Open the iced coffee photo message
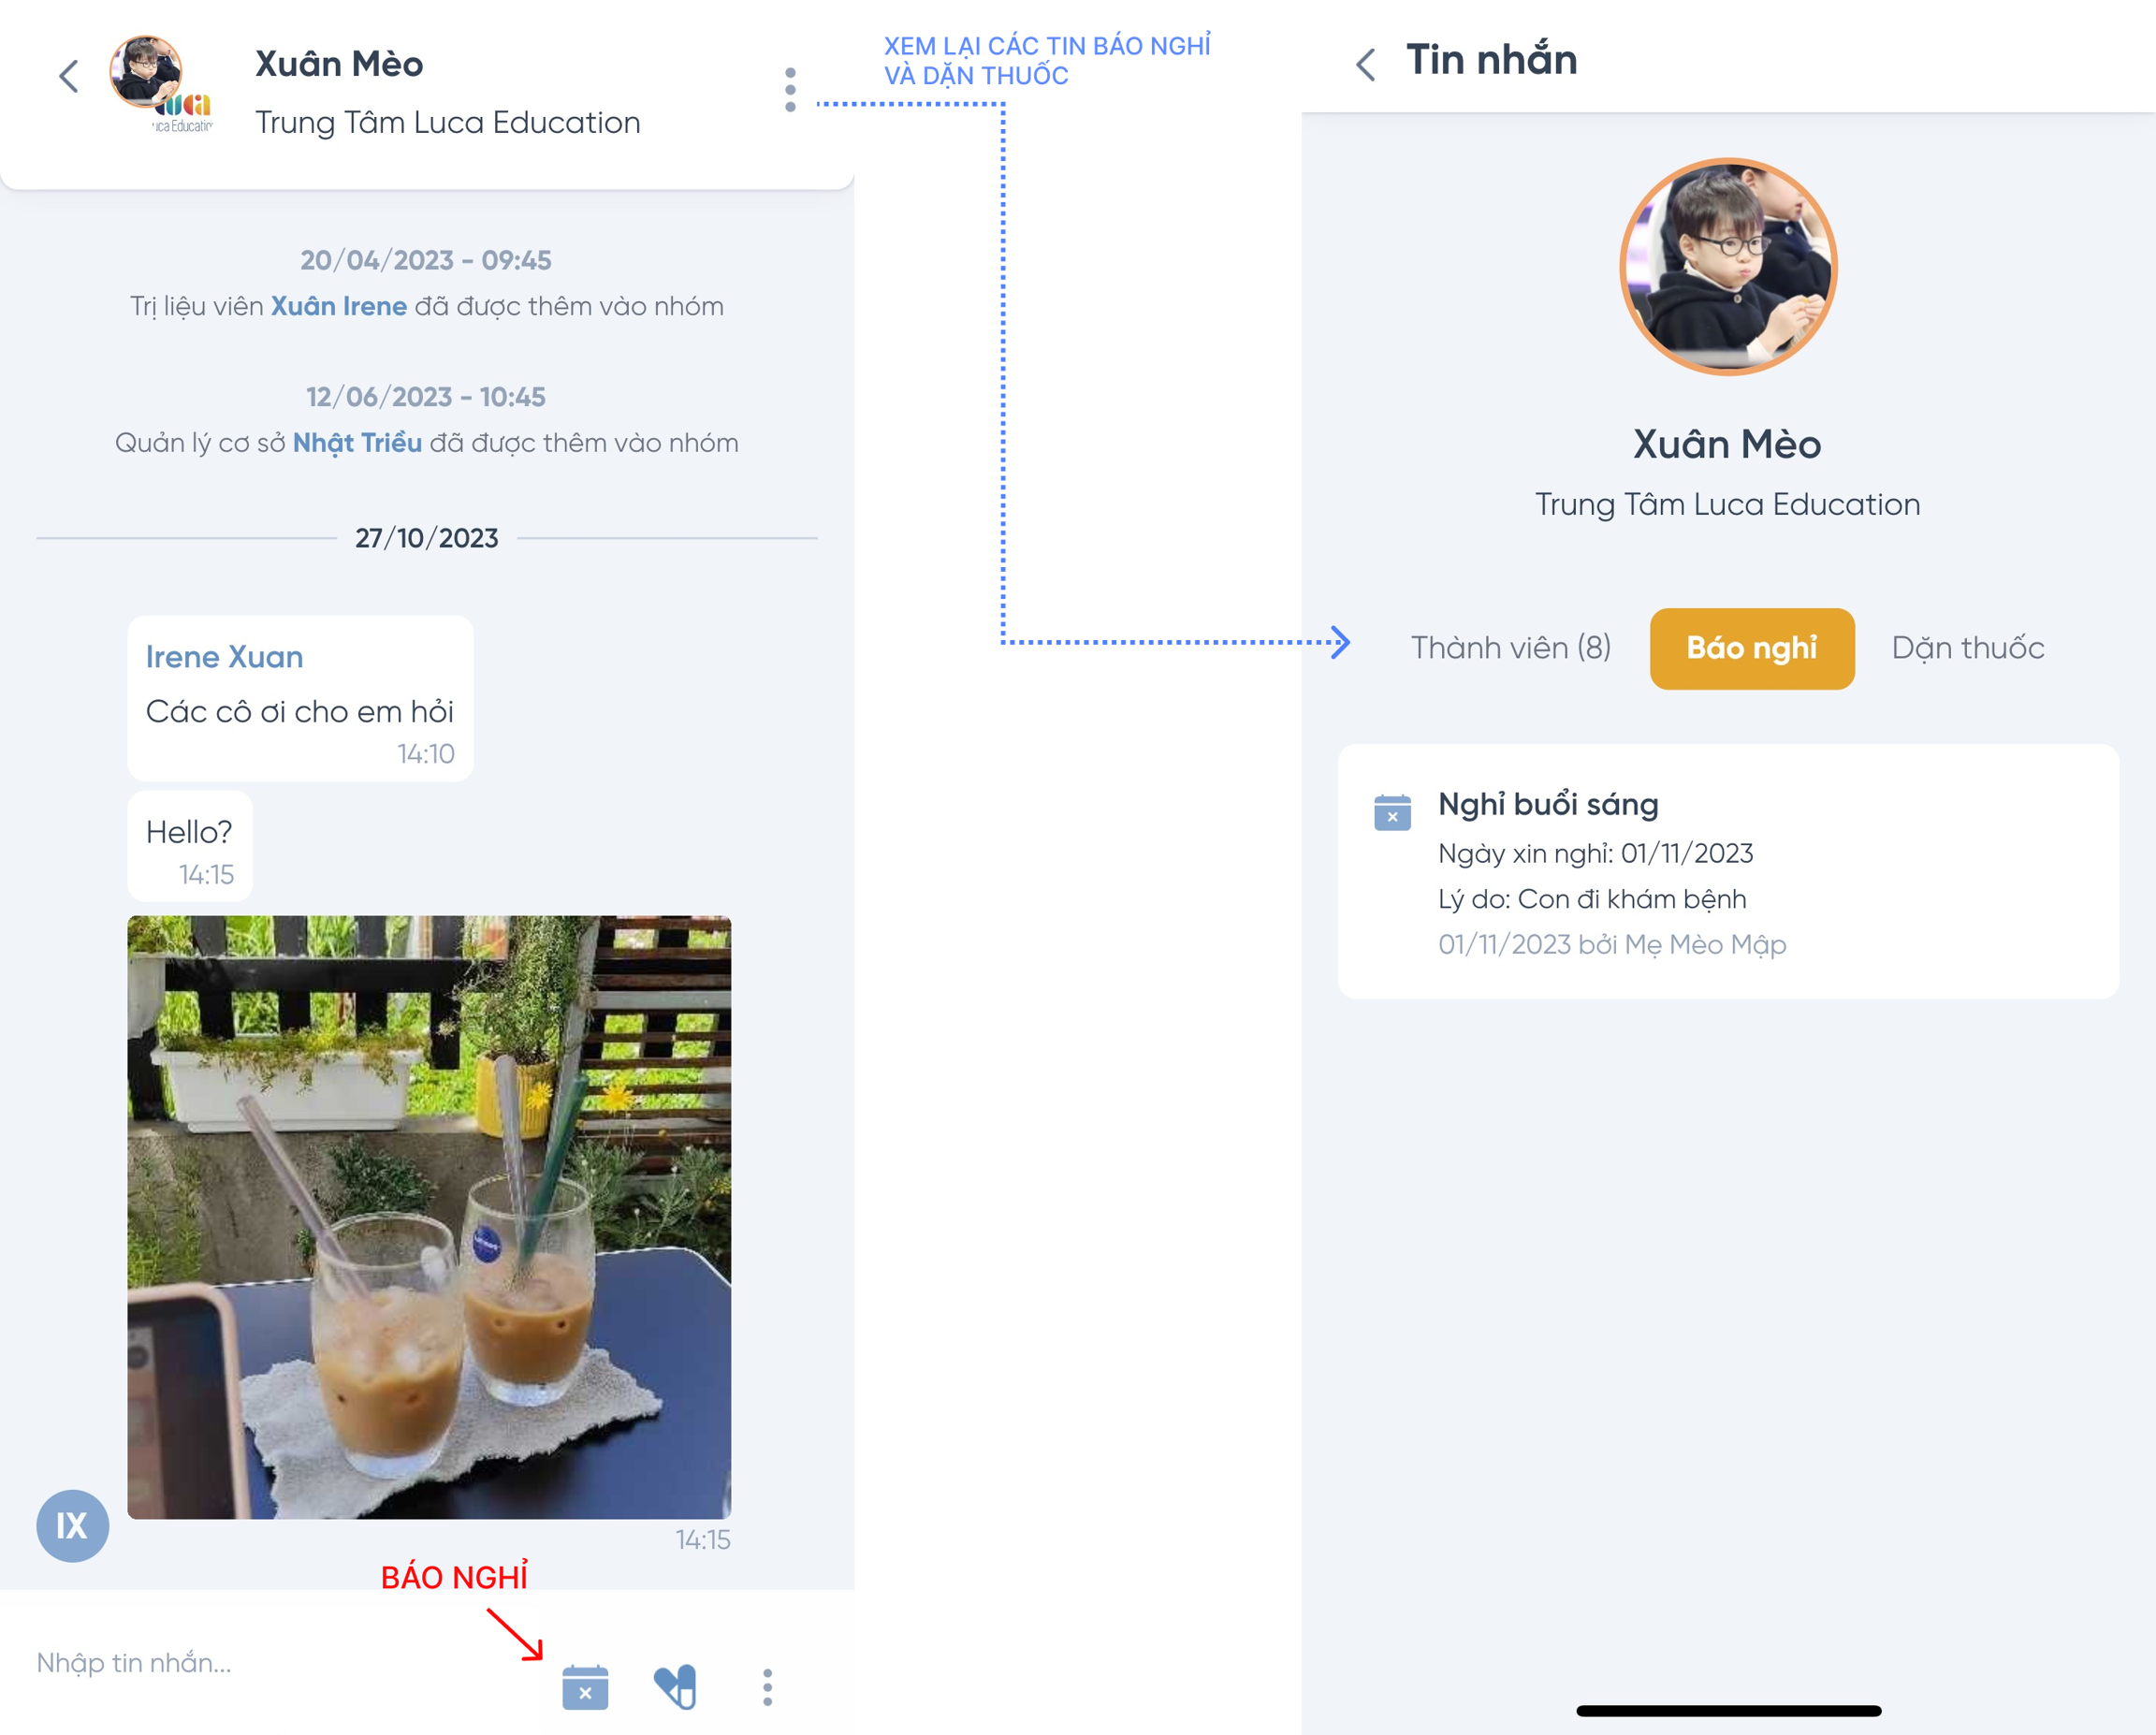This screenshot has width=2156, height=1735. pyautogui.click(x=429, y=1217)
